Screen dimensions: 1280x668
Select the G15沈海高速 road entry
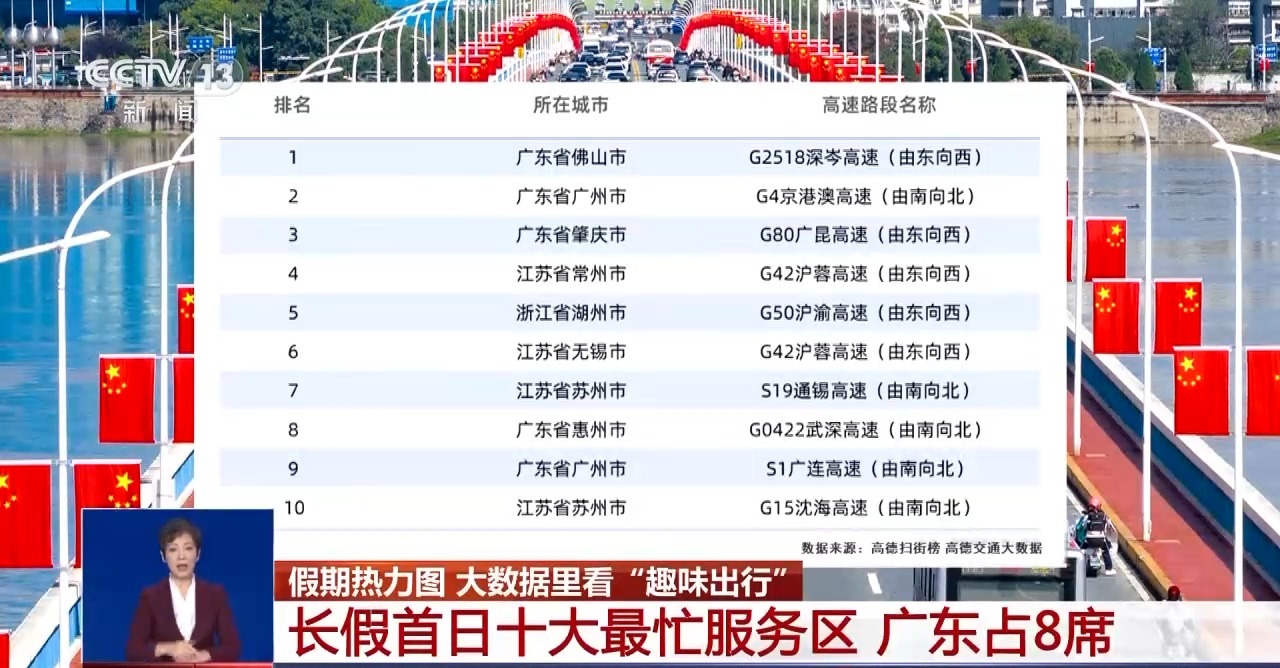tap(866, 508)
